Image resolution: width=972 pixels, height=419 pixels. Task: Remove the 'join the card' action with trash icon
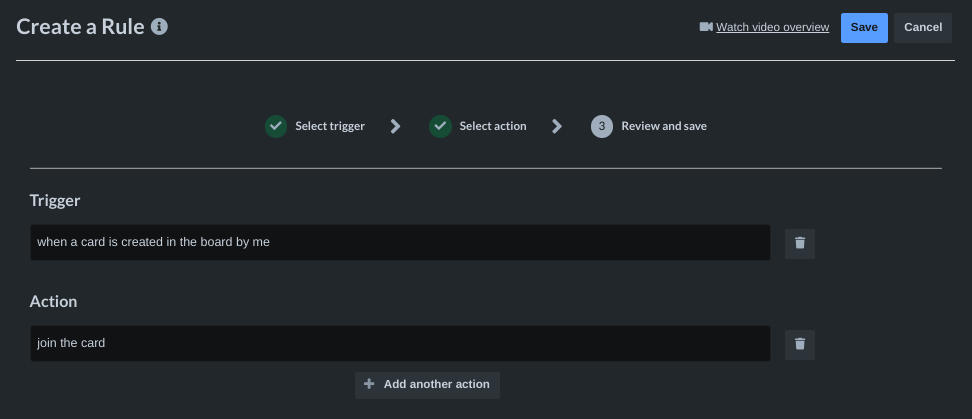[799, 344]
